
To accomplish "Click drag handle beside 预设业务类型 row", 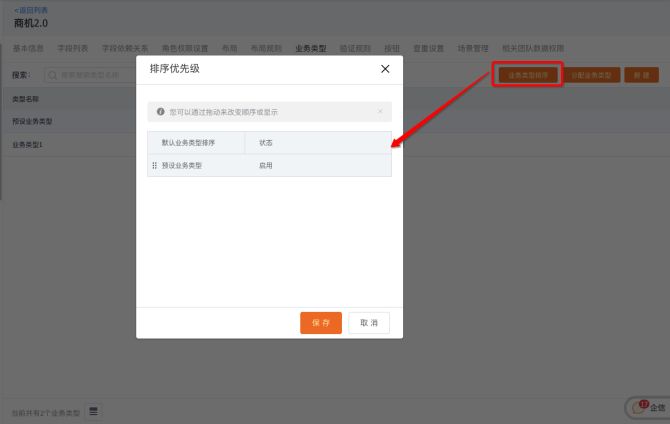I will 154,165.
